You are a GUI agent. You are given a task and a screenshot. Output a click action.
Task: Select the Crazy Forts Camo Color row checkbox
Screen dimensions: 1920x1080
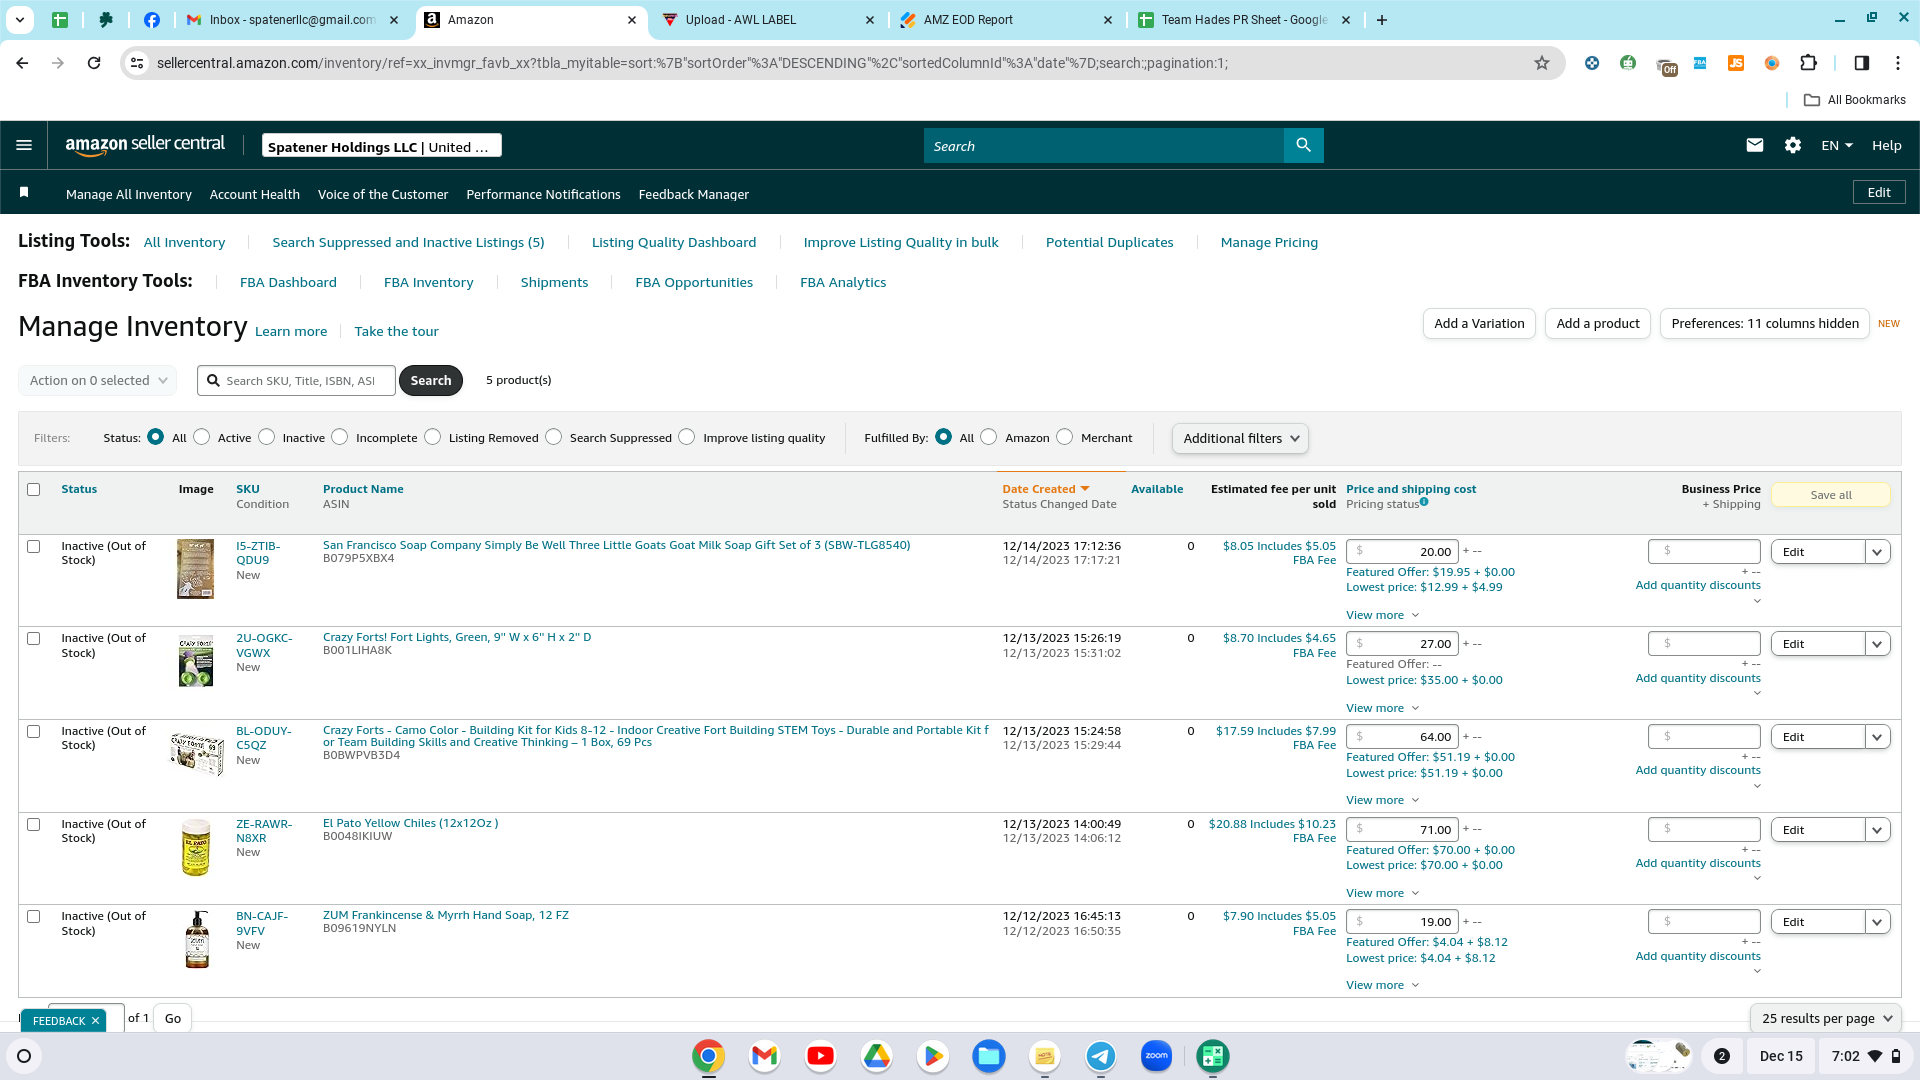tap(34, 732)
